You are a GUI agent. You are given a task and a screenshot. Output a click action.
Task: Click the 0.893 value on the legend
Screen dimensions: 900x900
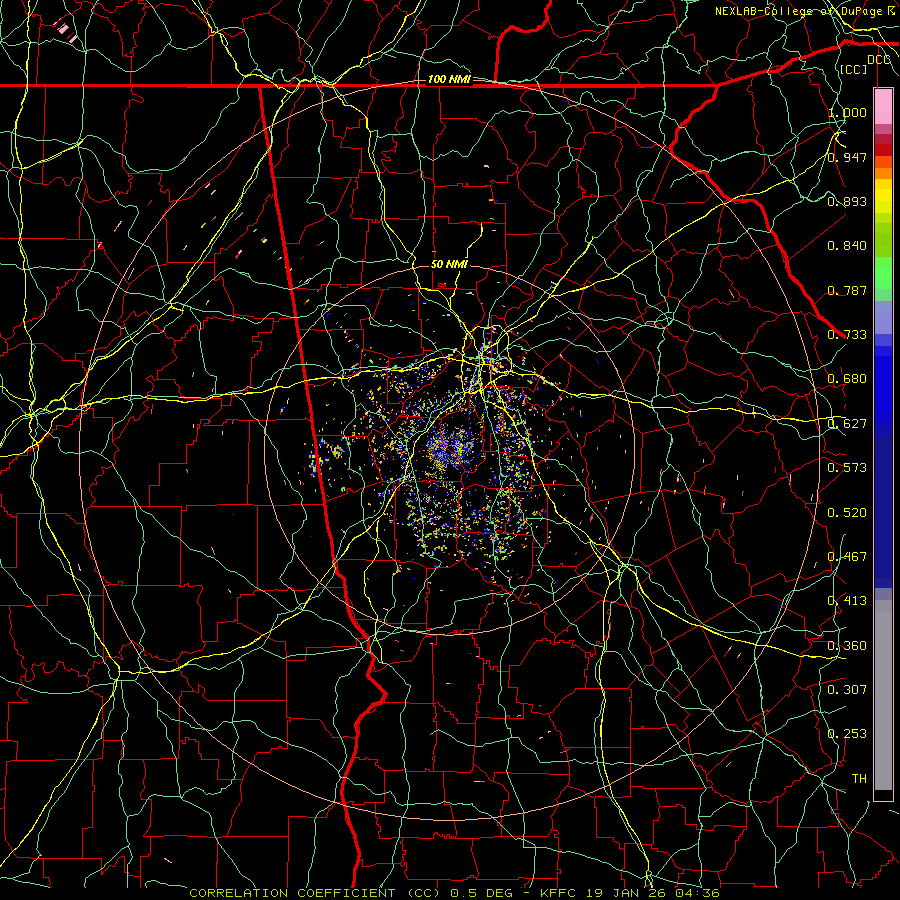tap(847, 201)
